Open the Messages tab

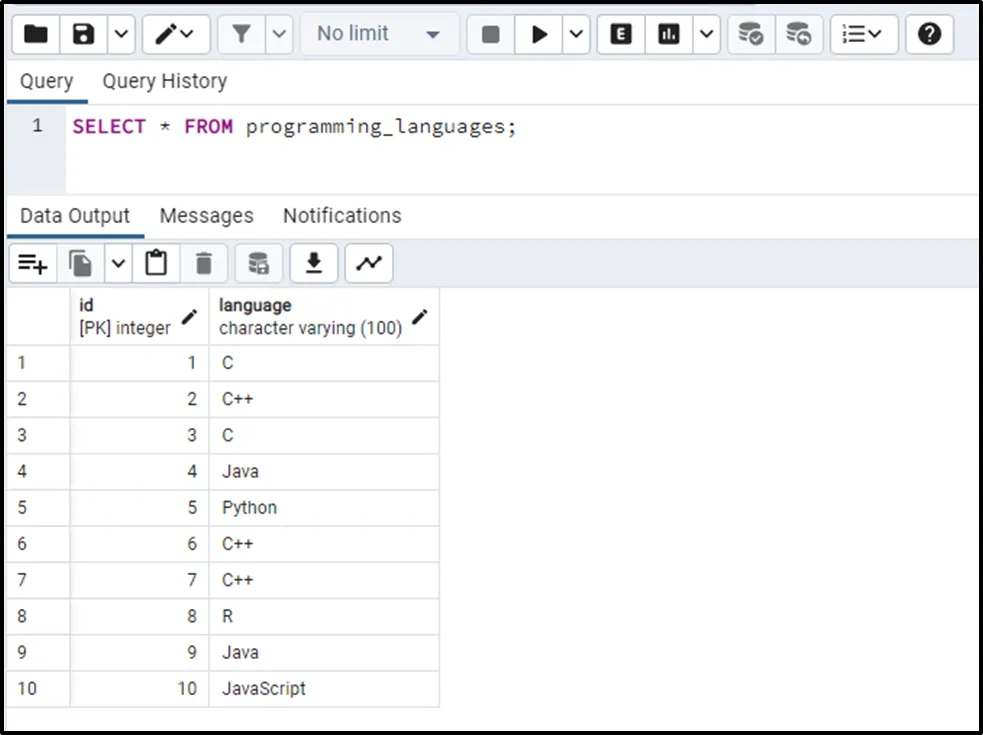pyautogui.click(x=206, y=216)
